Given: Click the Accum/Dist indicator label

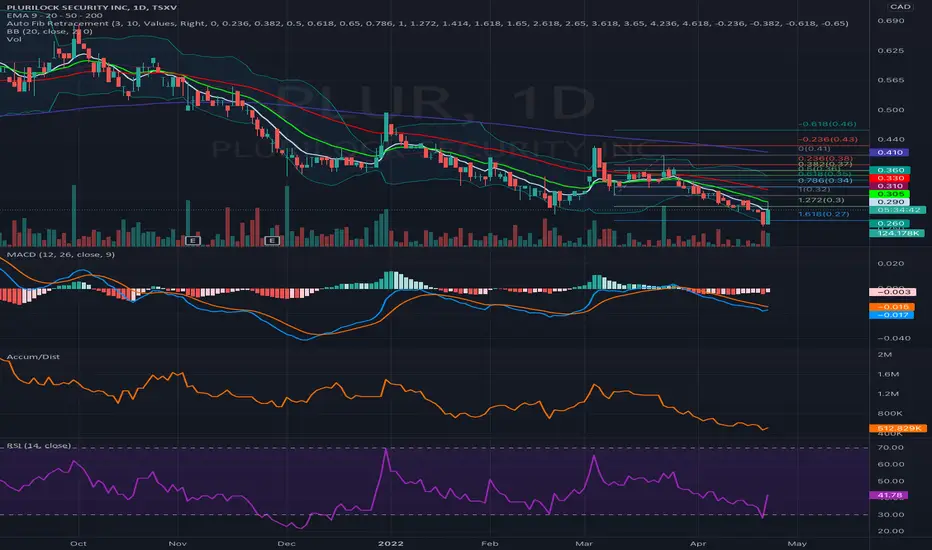Looking at the screenshot, I should [x=33, y=357].
